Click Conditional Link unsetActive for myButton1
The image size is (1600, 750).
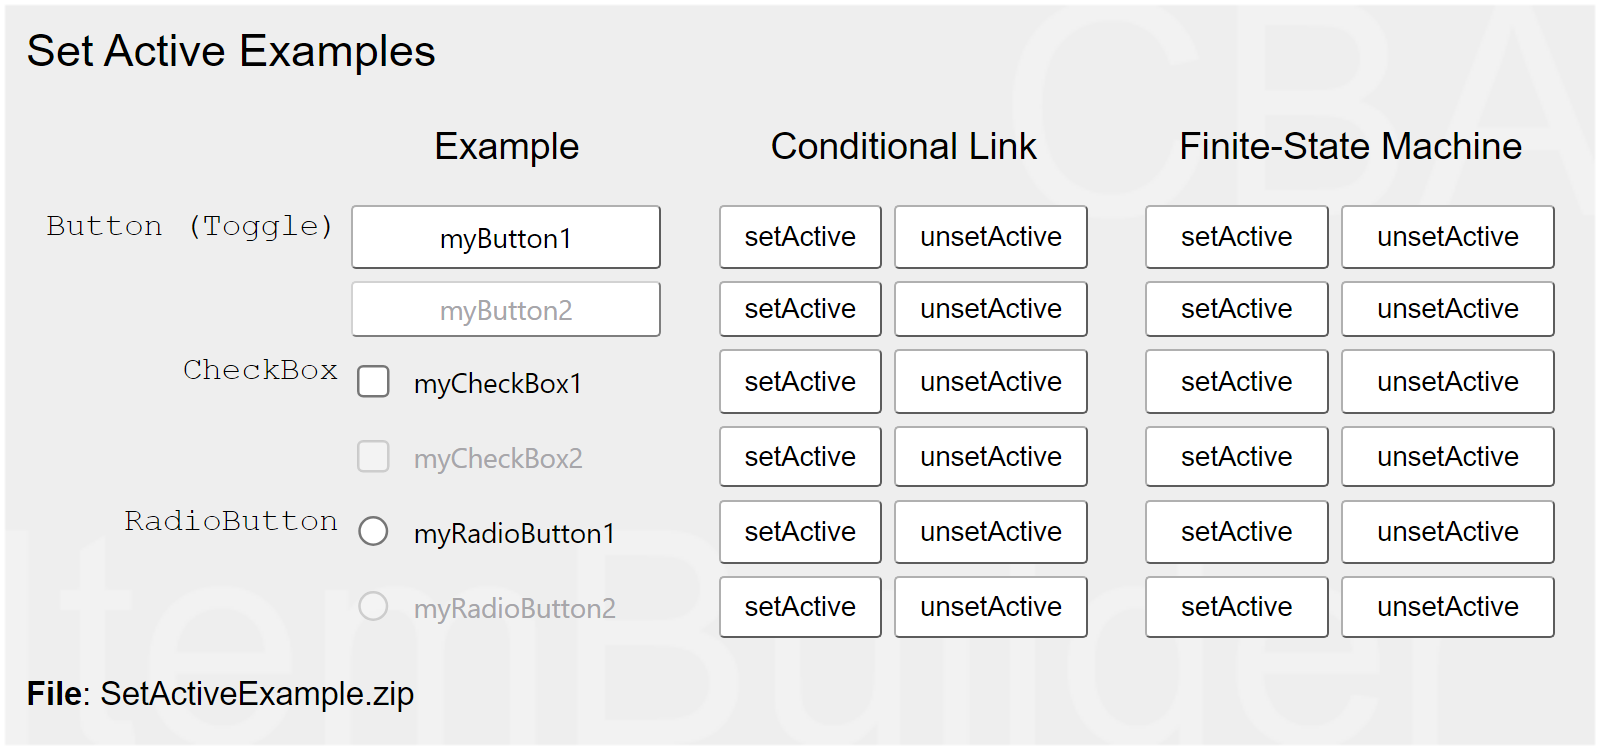[x=990, y=237]
